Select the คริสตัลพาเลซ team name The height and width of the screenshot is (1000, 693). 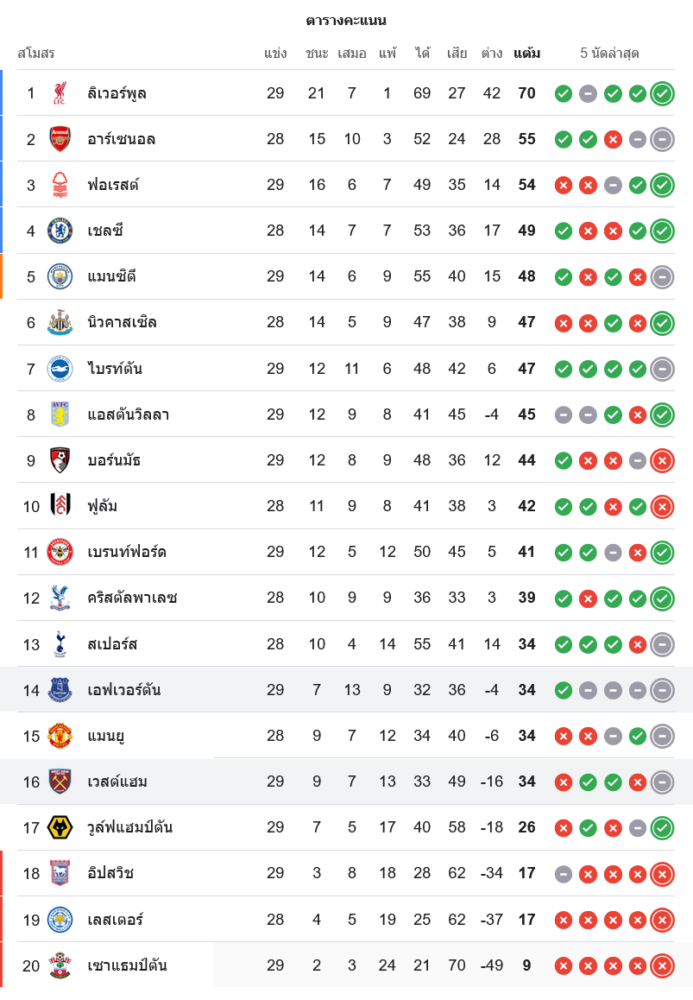coord(132,598)
